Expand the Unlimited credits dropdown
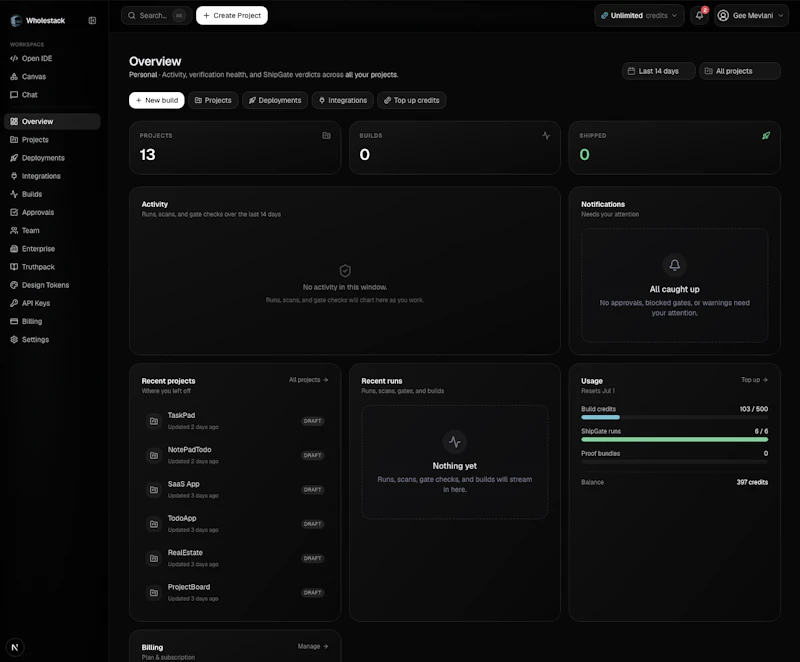 click(x=639, y=15)
